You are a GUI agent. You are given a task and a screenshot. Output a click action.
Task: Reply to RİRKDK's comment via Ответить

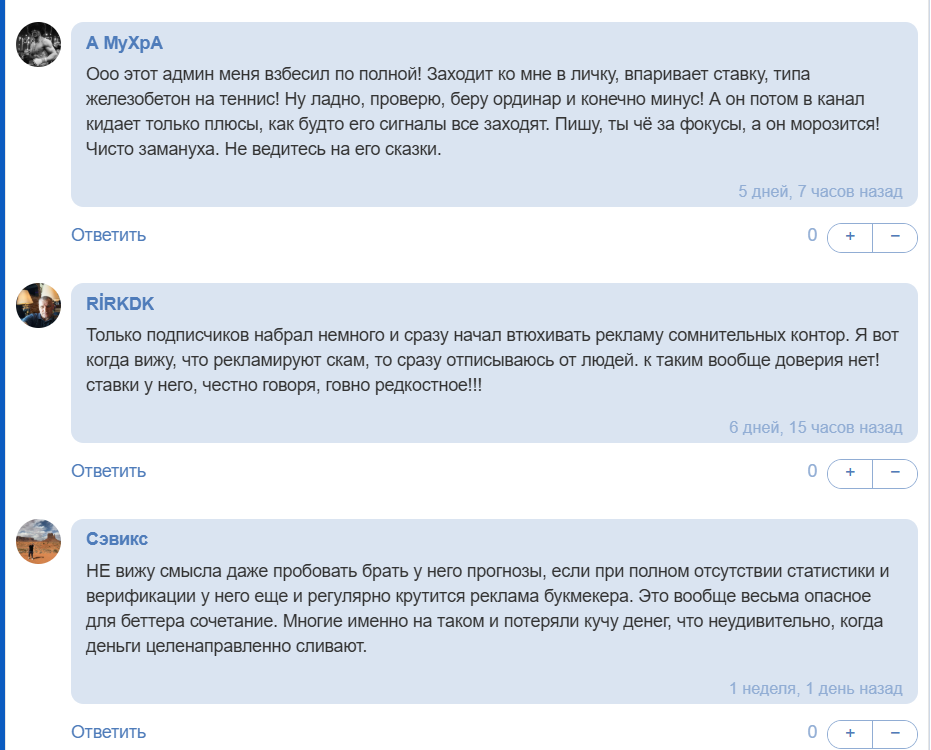coord(108,471)
